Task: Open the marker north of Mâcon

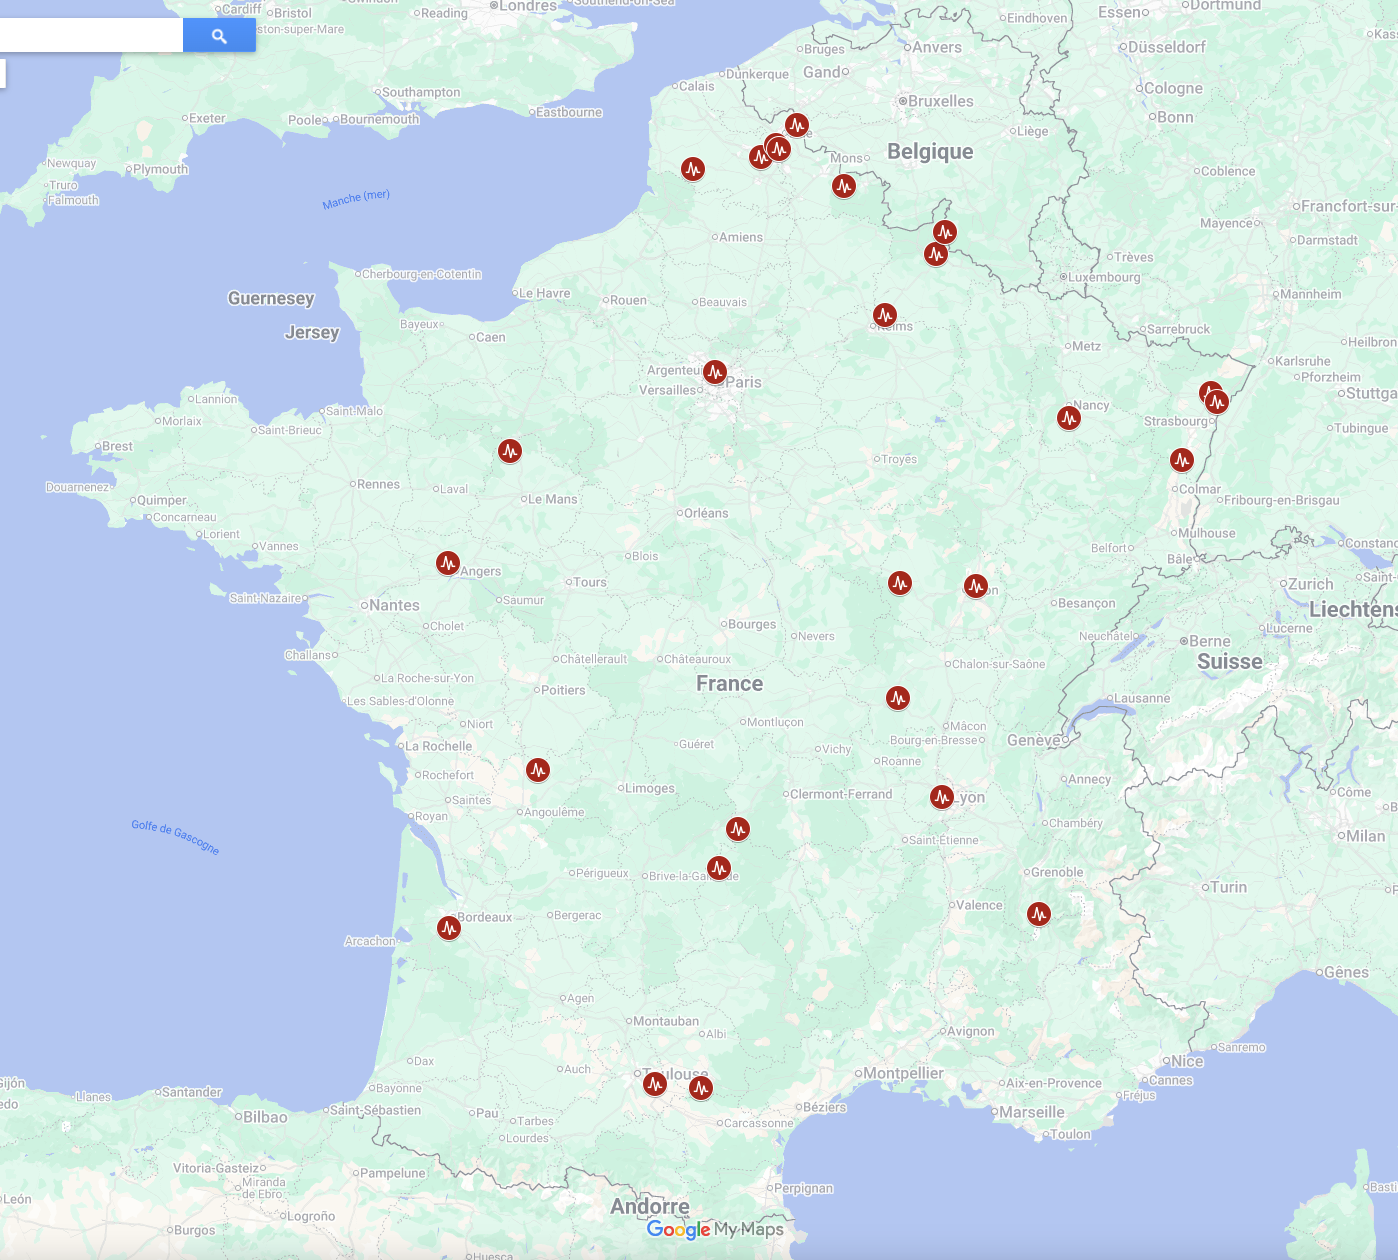Action: point(898,698)
